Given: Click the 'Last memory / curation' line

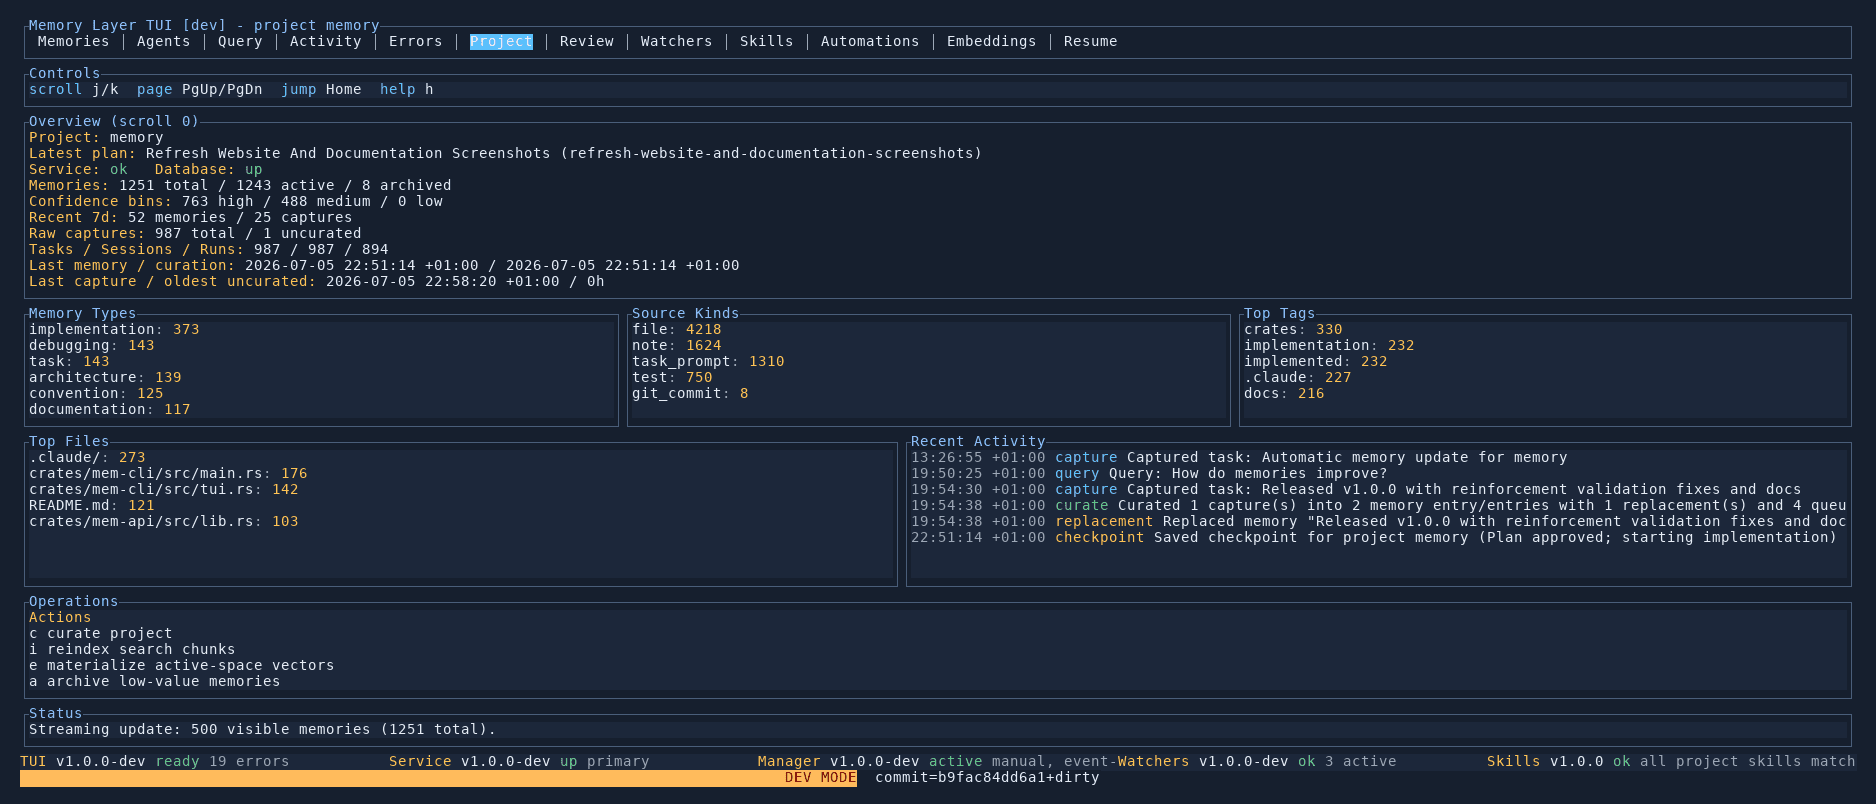Looking at the screenshot, I should pos(384,265).
